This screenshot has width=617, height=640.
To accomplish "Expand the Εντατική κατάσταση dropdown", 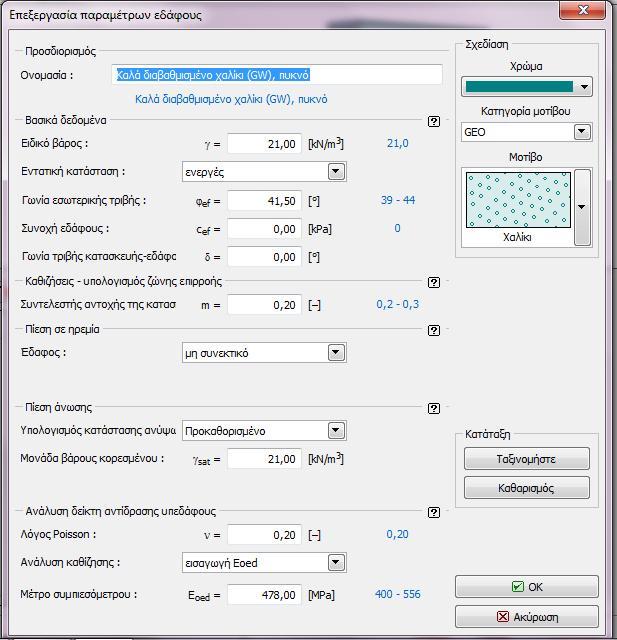I will pos(336,171).
